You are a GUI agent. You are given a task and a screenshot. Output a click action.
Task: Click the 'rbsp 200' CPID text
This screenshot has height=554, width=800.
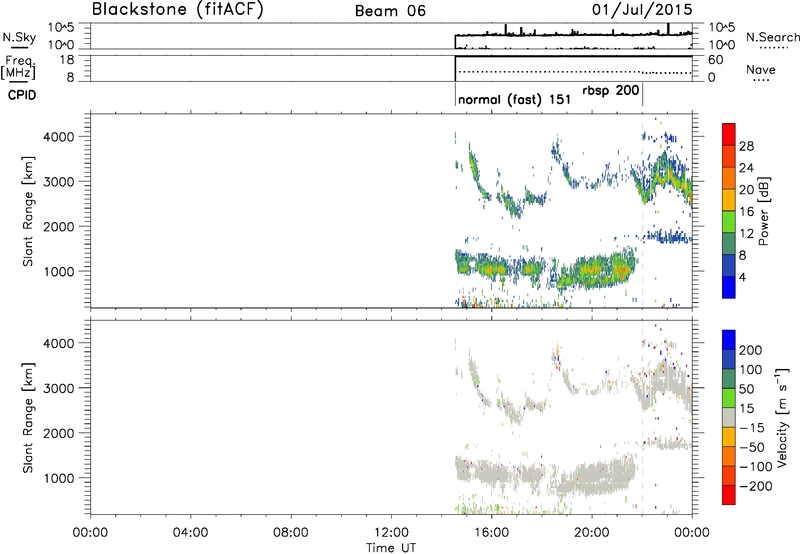pos(610,90)
